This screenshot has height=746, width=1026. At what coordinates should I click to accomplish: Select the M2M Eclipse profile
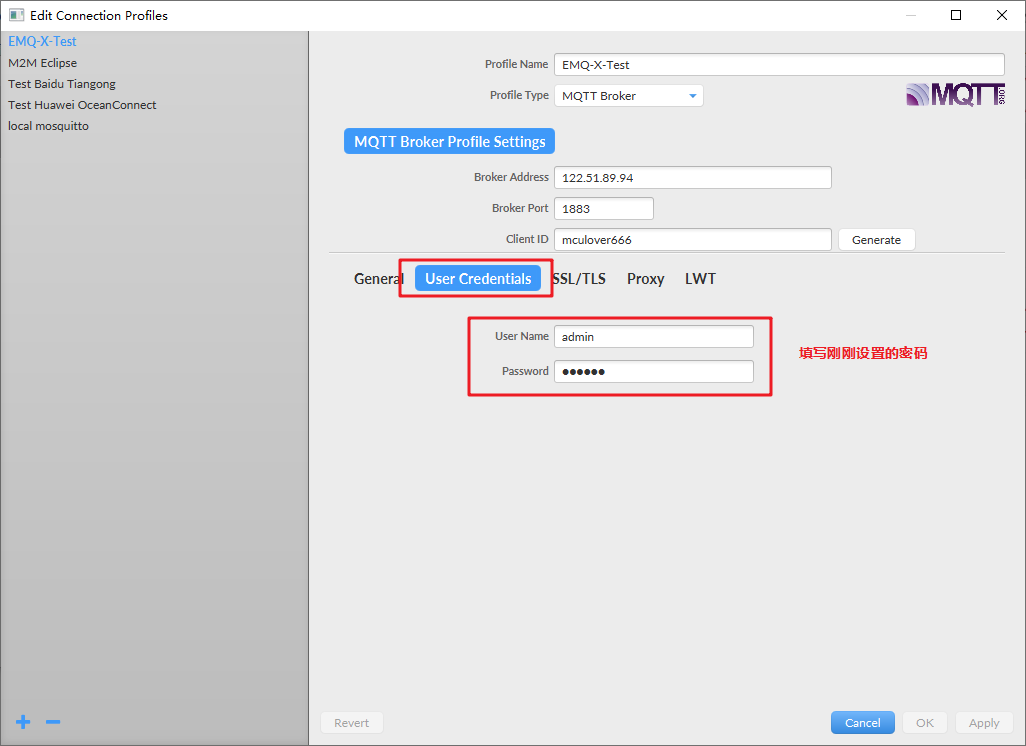[43, 63]
